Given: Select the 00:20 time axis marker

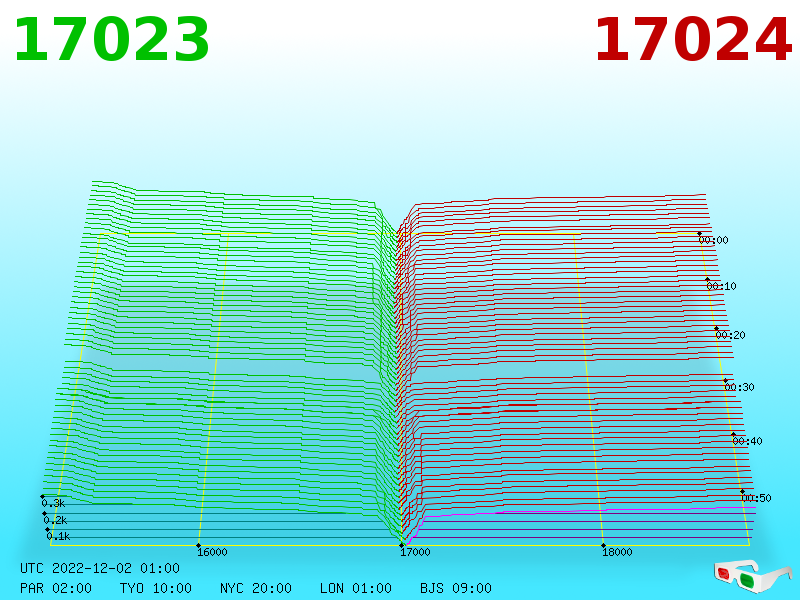Looking at the screenshot, I should click(x=731, y=335).
